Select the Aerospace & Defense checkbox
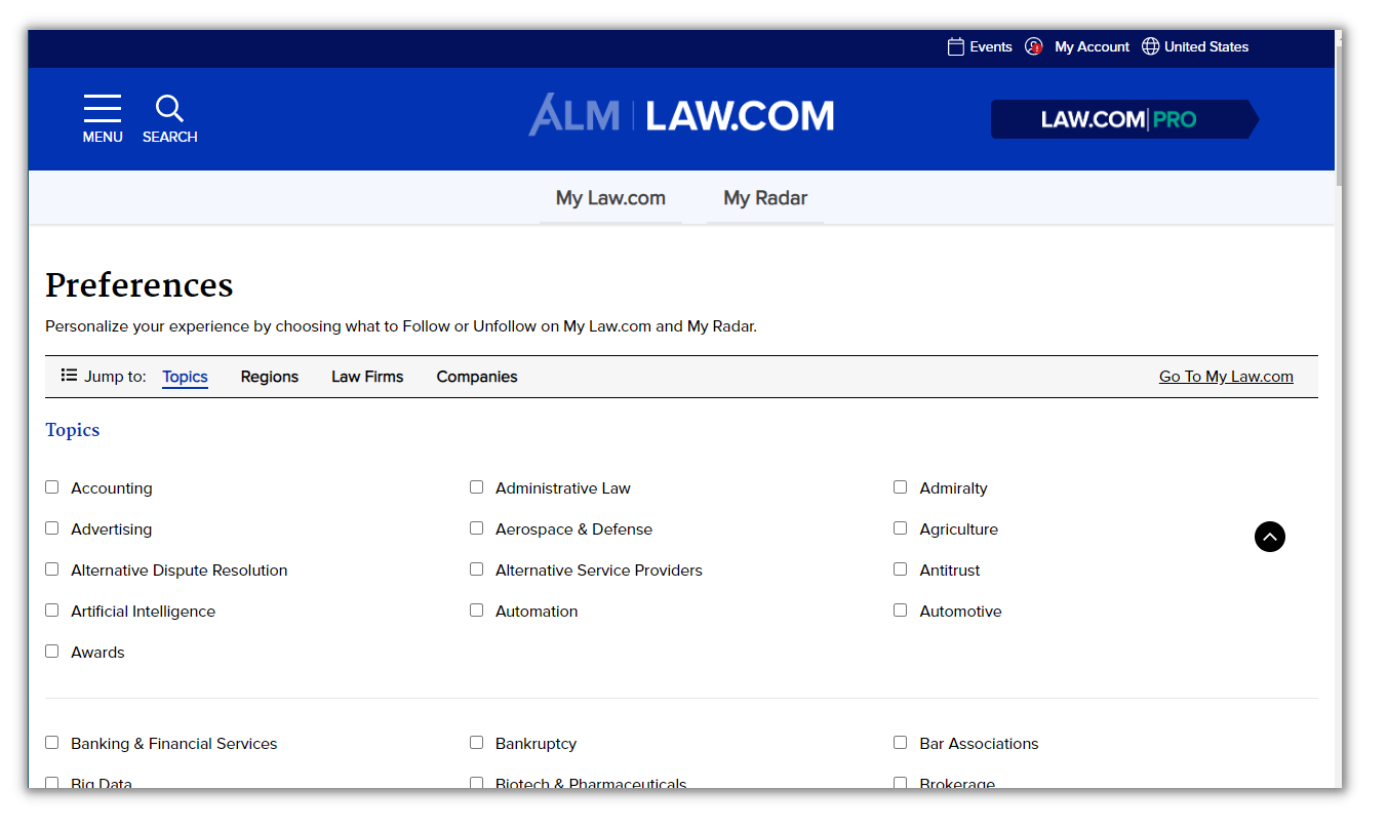Image resolution: width=1380 pixels, height=820 pixels. point(476,528)
